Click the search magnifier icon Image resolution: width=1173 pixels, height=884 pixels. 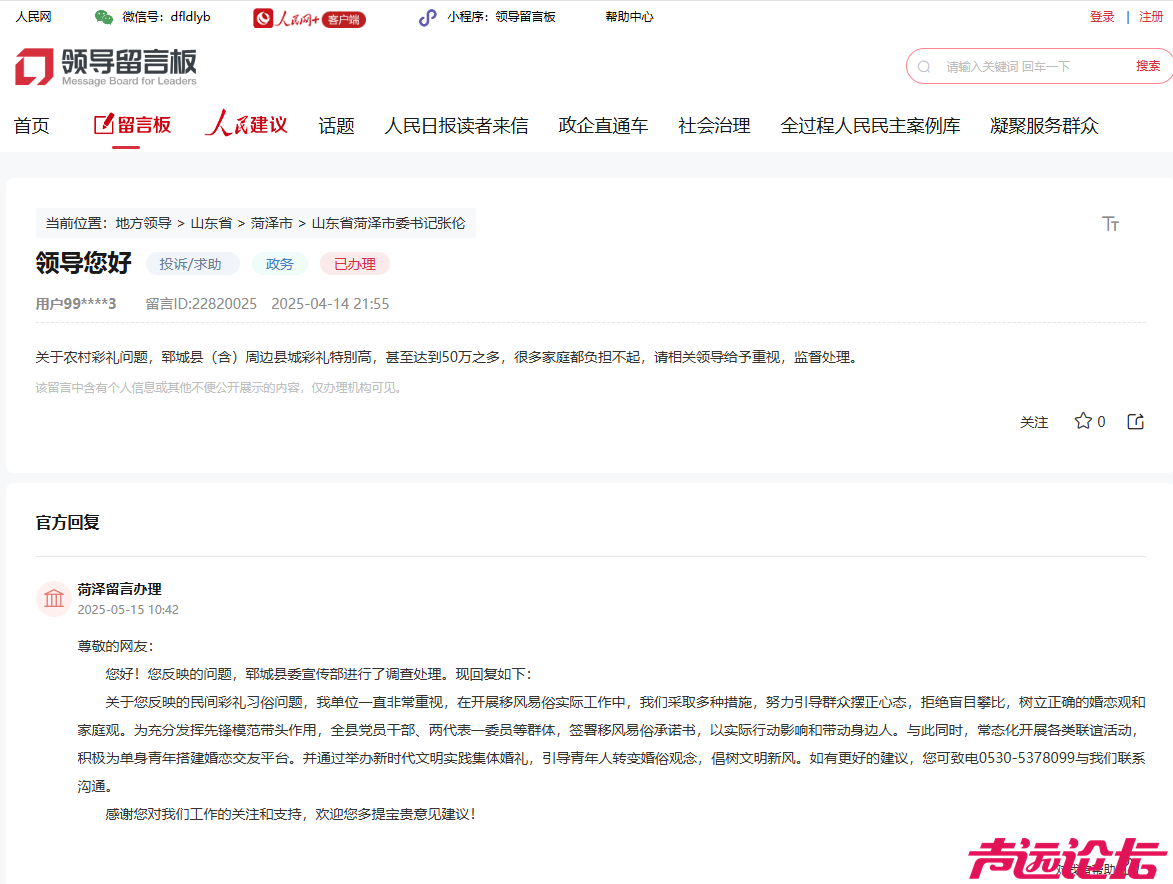[923, 66]
